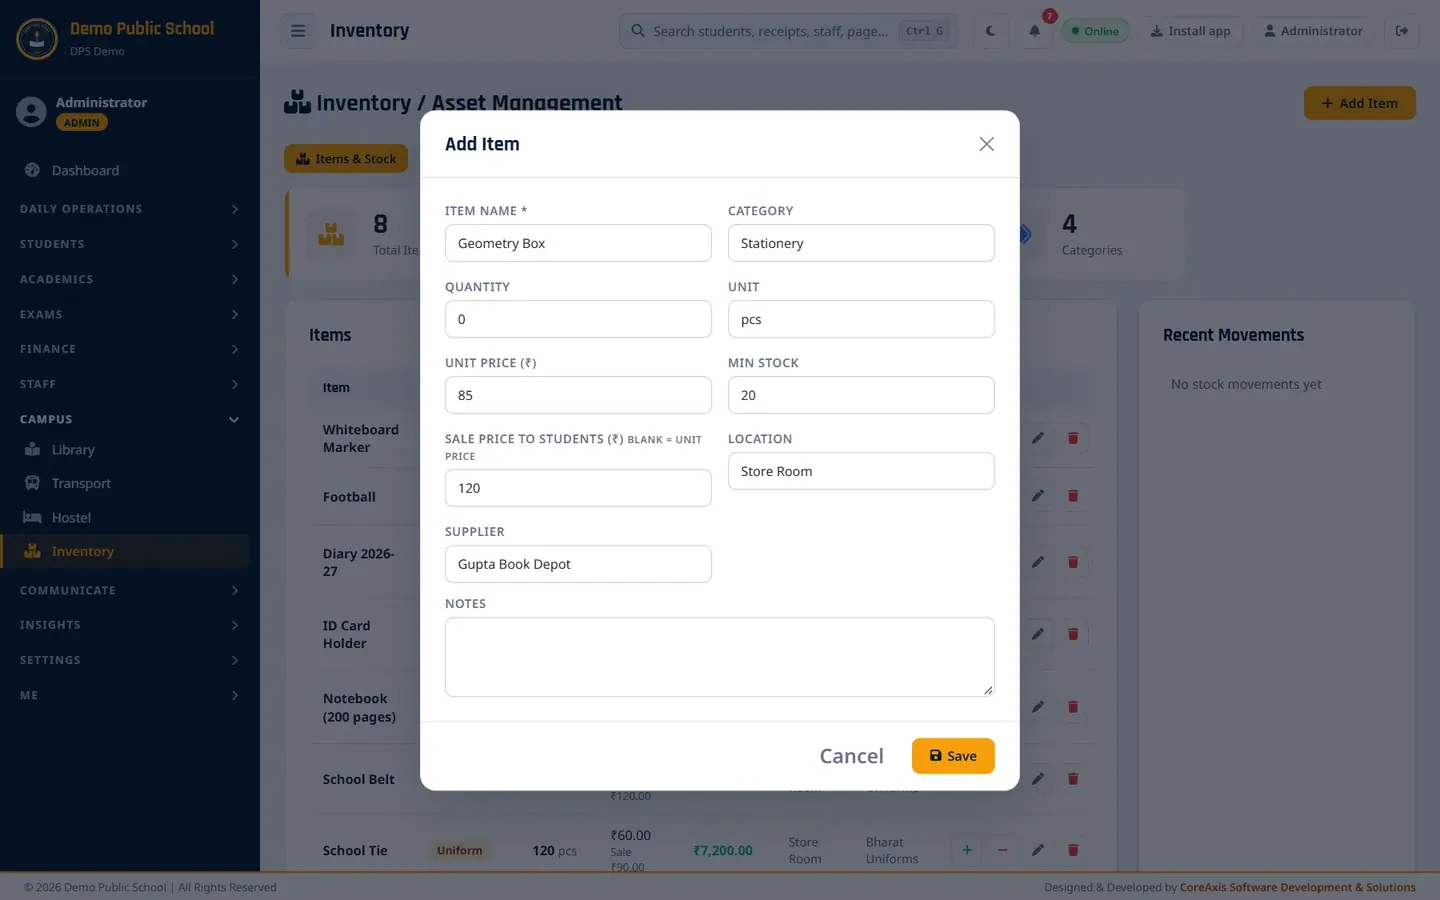The image size is (1440, 900).
Task: Cancel the Add Item dialog
Action: click(852, 756)
